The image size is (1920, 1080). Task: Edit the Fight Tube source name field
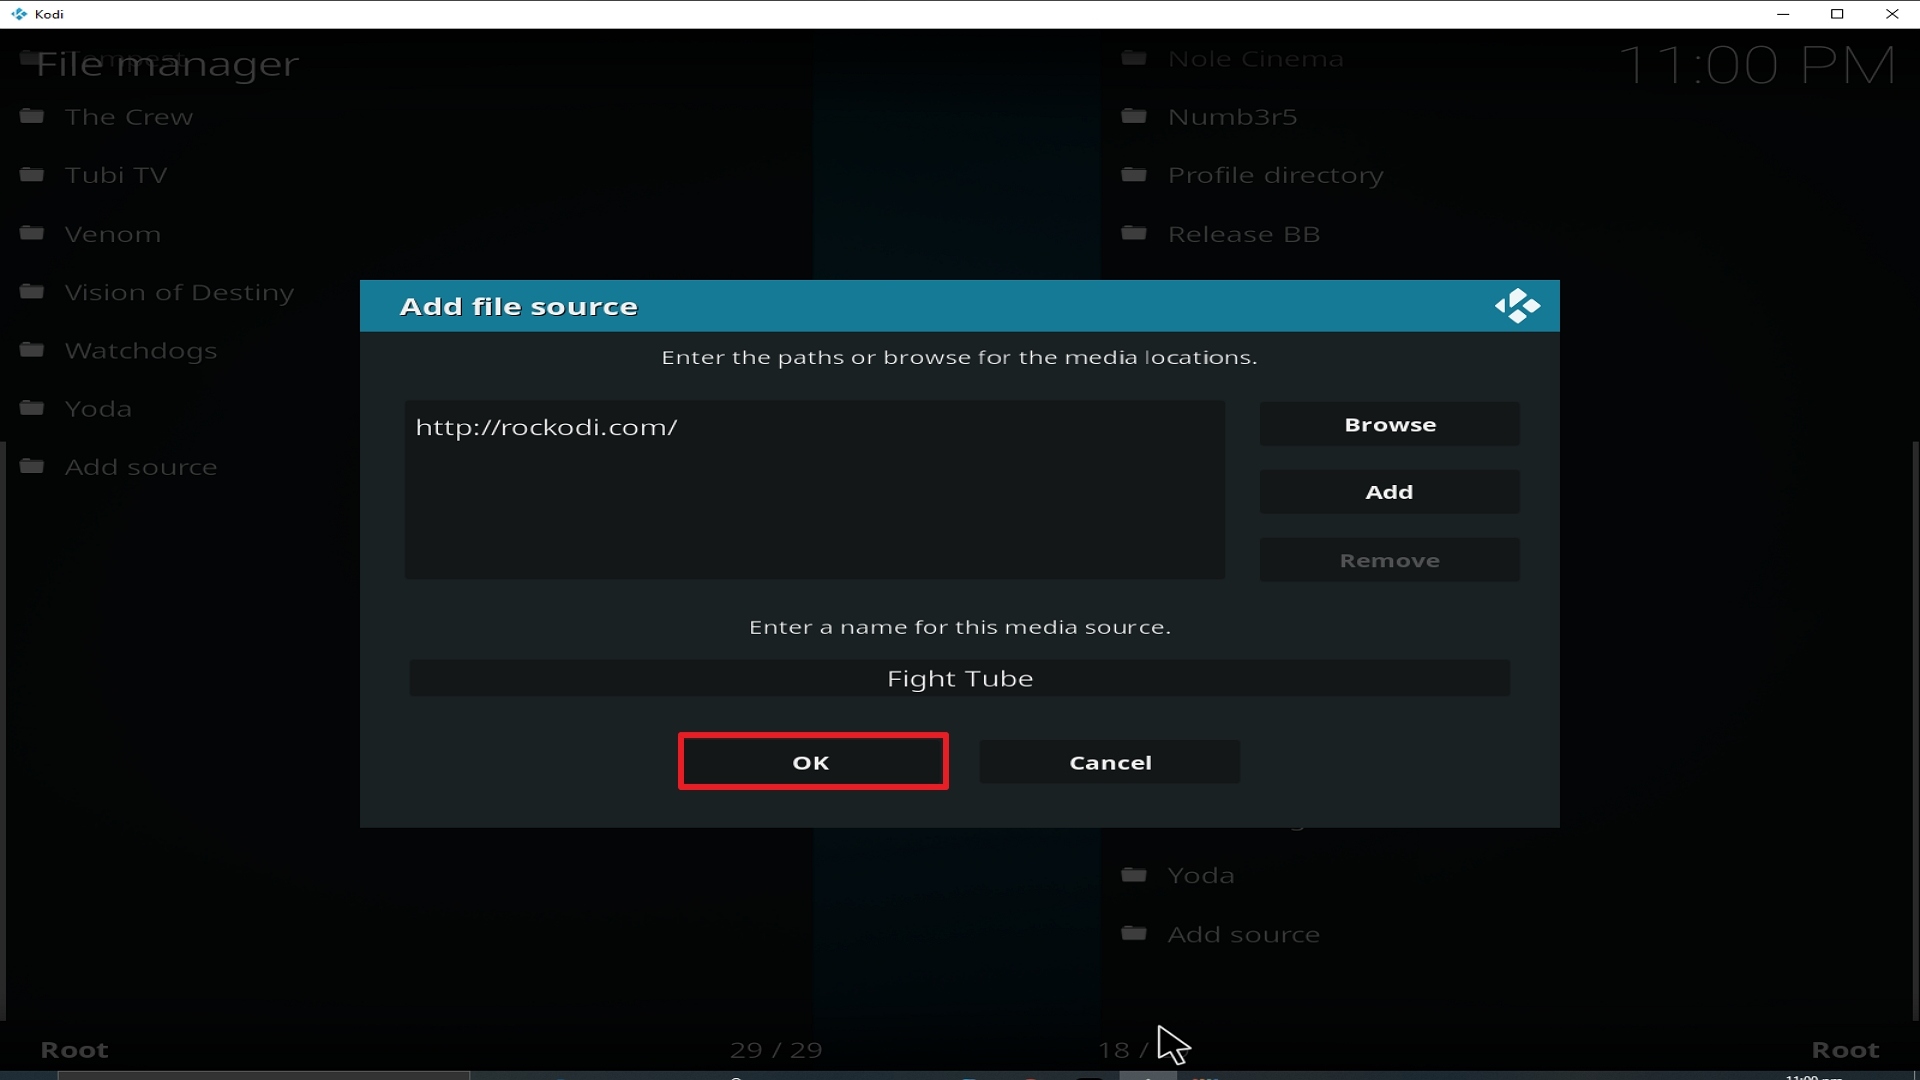tap(960, 678)
